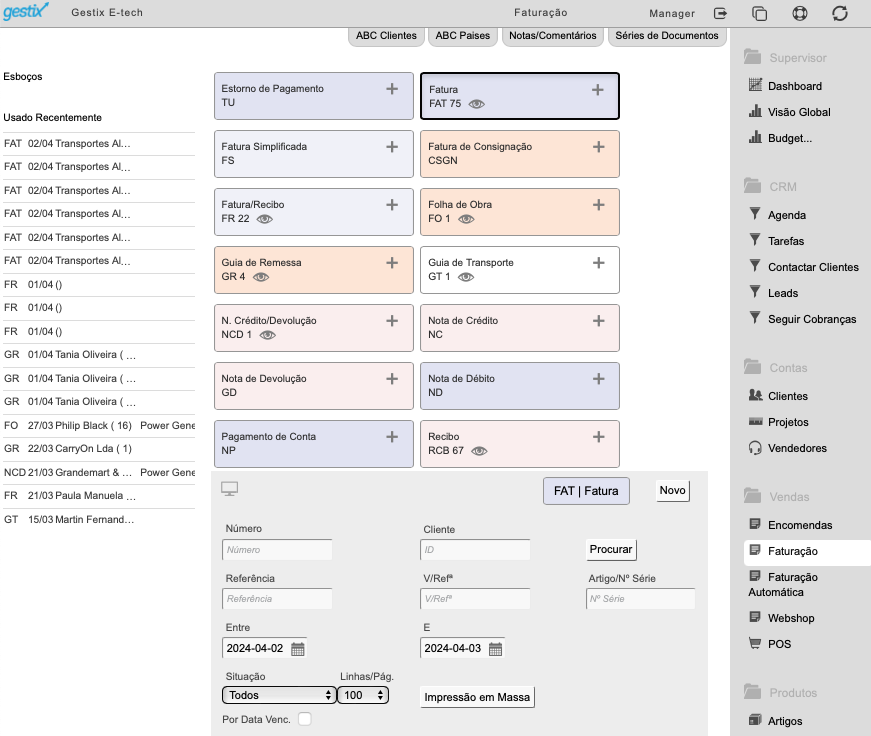Viewport: 871px width, 736px height.
Task: Click plus on Folha de Obra card
Action: click(x=599, y=205)
